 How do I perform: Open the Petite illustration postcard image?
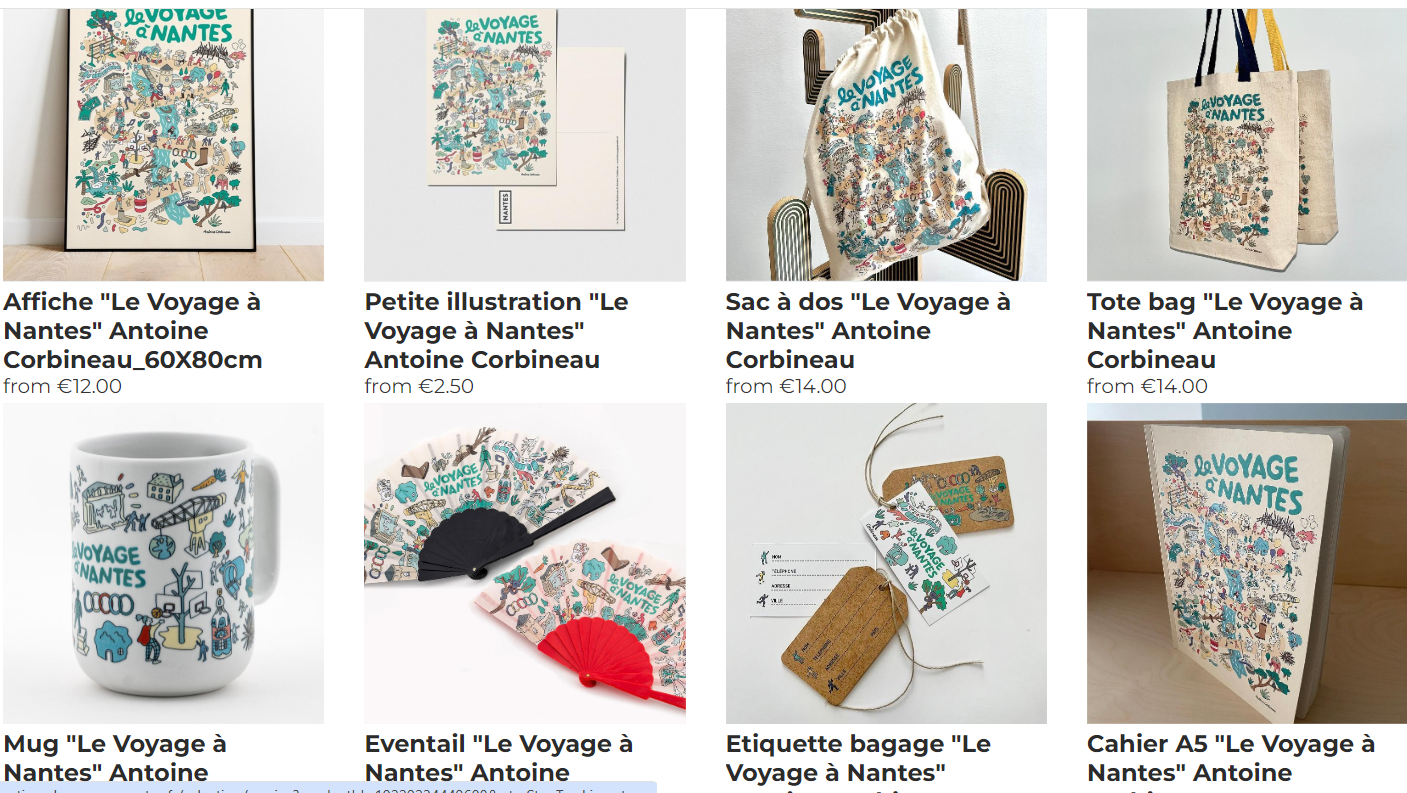click(525, 145)
